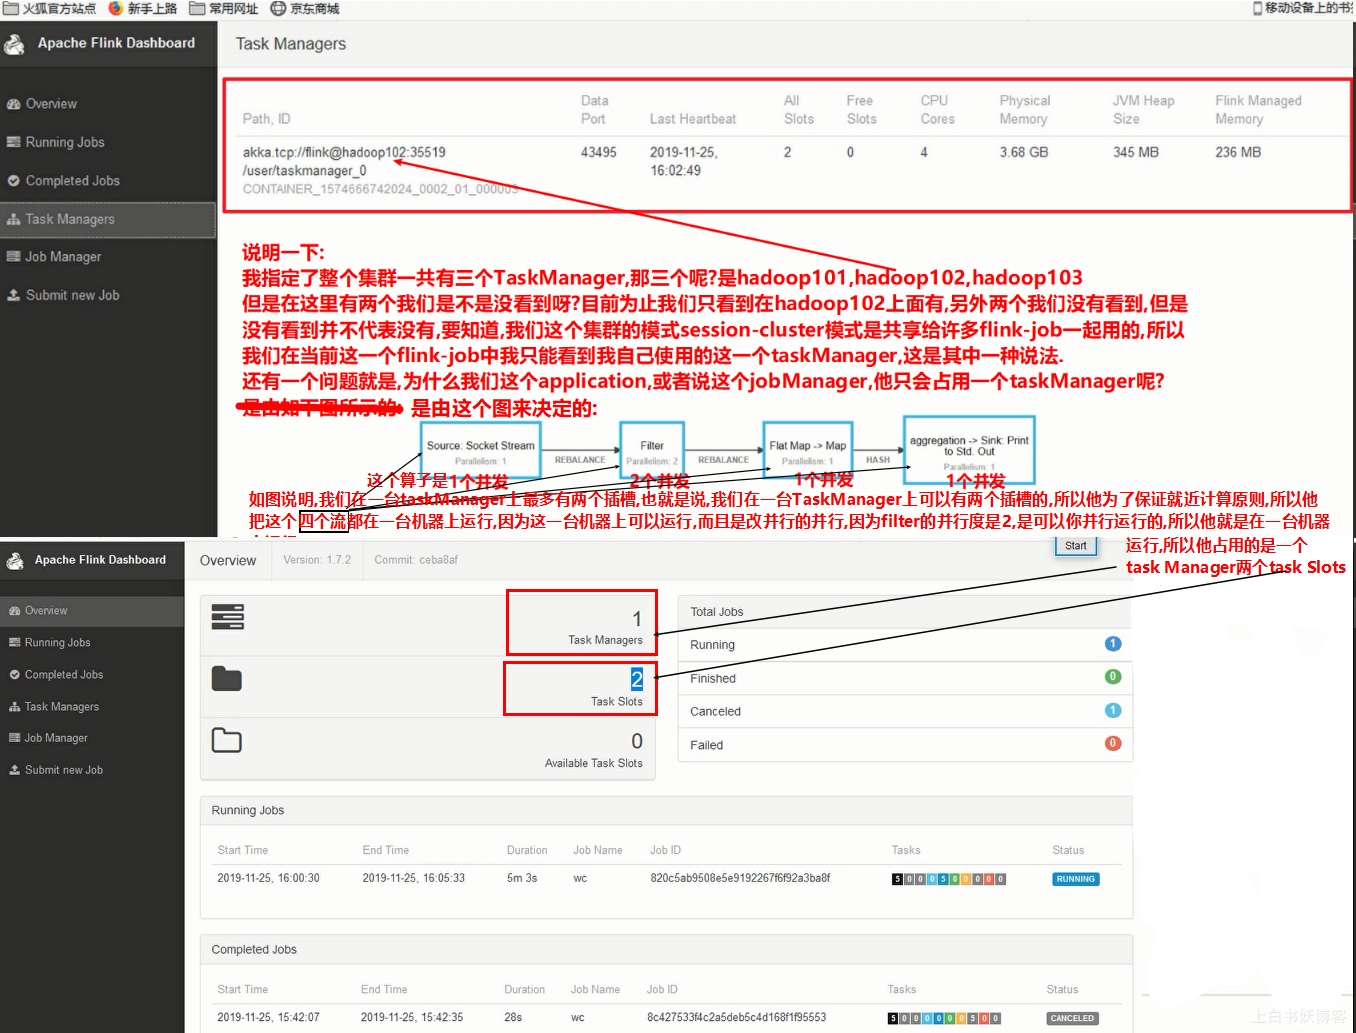This screenshot has height=1033, width=1356.
Task: Click Running Jobs start time 2019-11-25, 16:00:30
Action: point(268,878)
